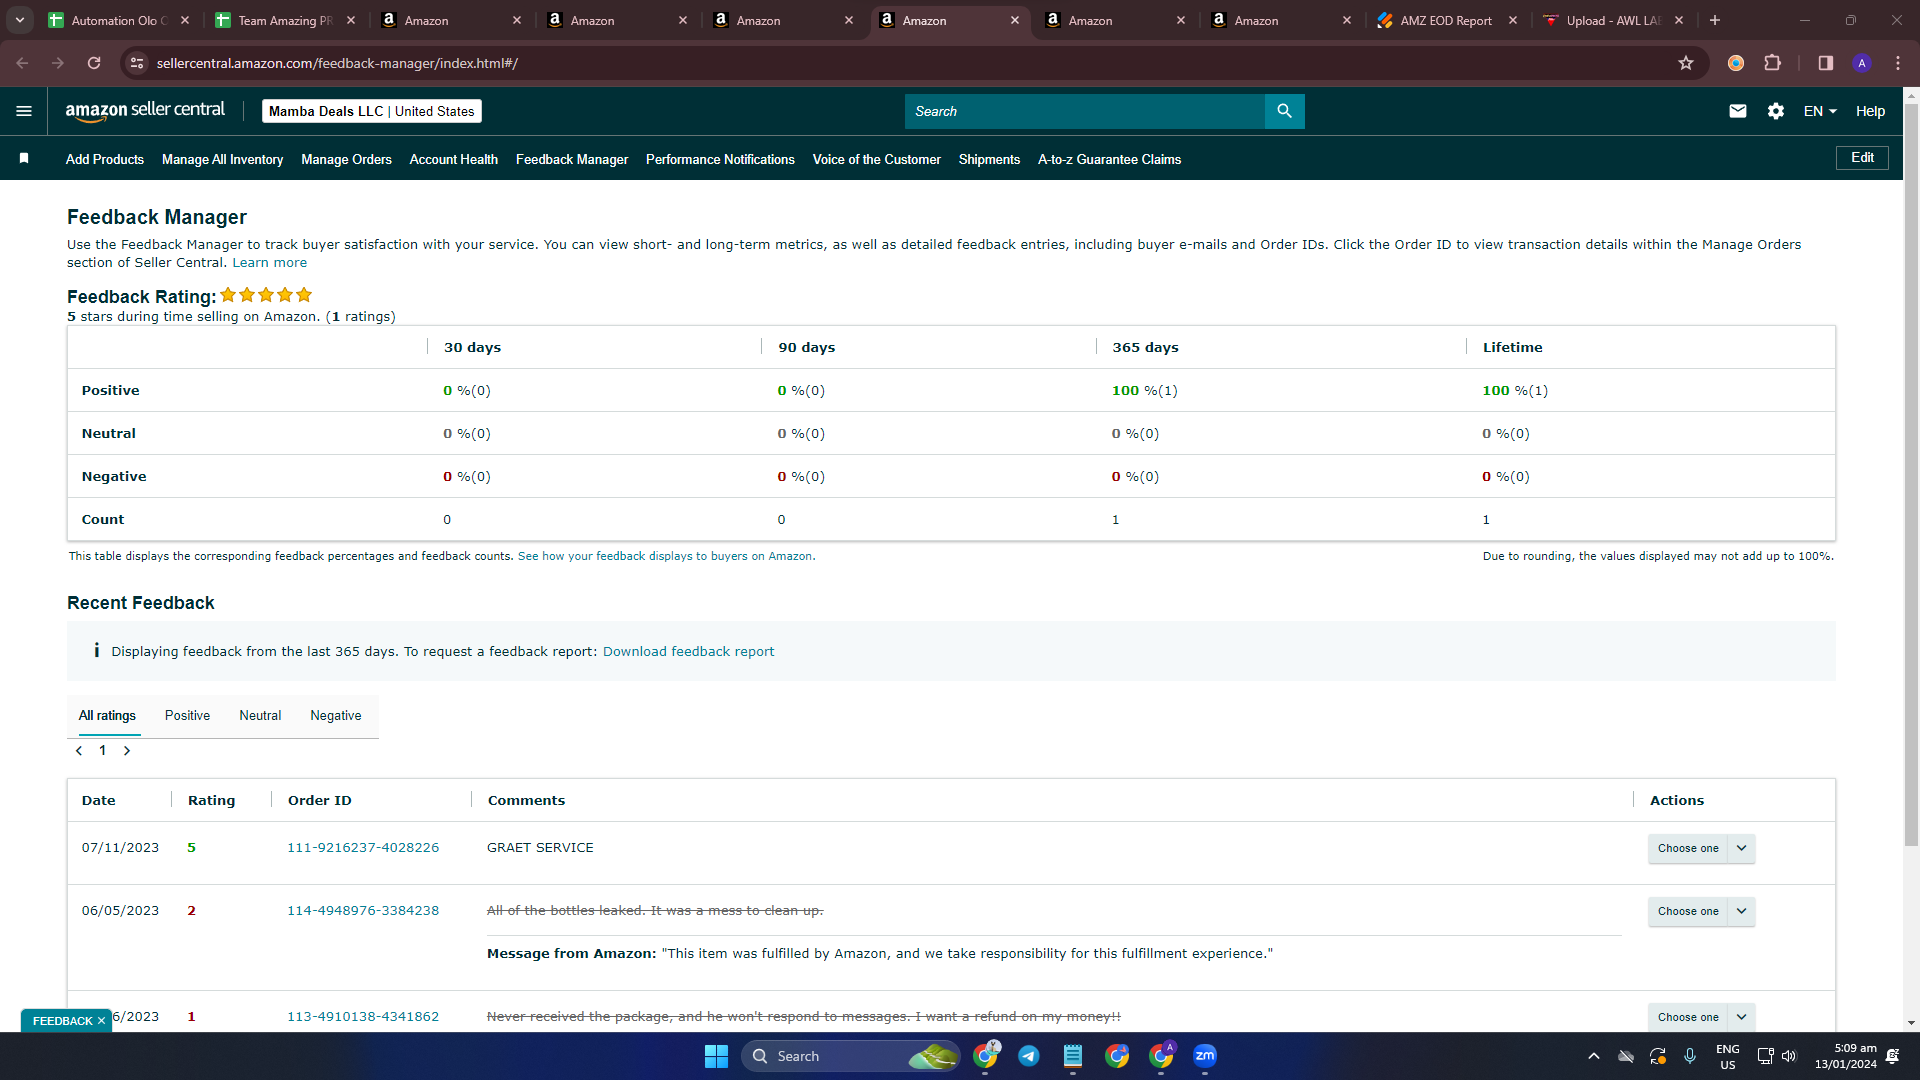Click the bookmark flag icon in the nav bar
This screenshot has width=1920, height=1080.
click(24, 158)
